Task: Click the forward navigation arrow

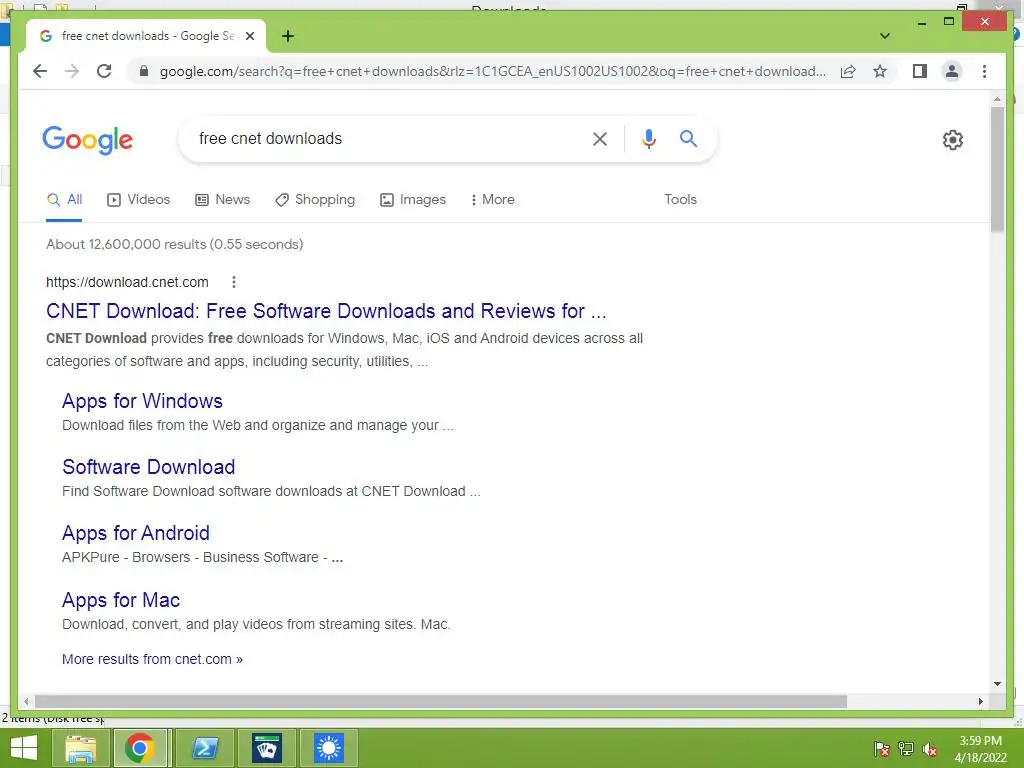Action: coord(72,71)
